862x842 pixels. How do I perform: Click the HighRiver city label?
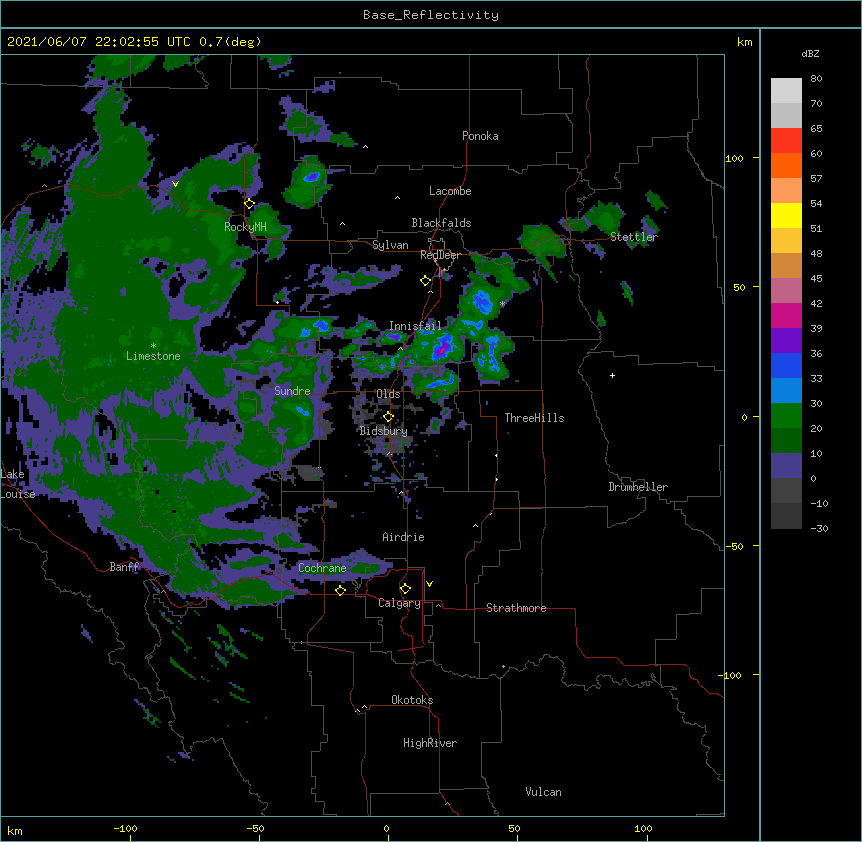pos(430,743)
